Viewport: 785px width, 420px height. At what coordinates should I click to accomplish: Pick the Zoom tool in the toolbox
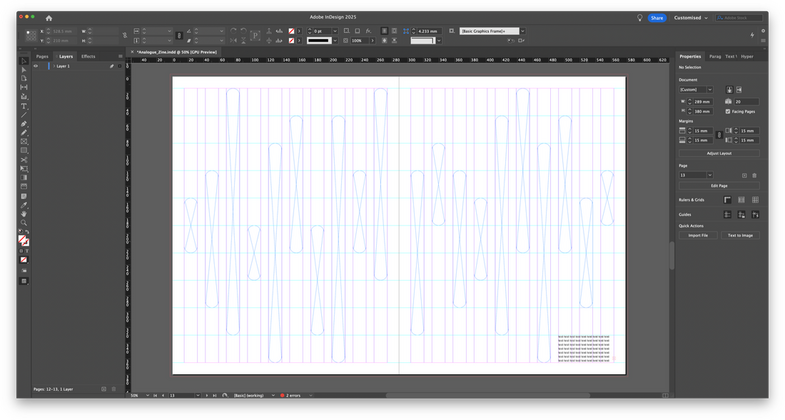[x=24, y=223]
